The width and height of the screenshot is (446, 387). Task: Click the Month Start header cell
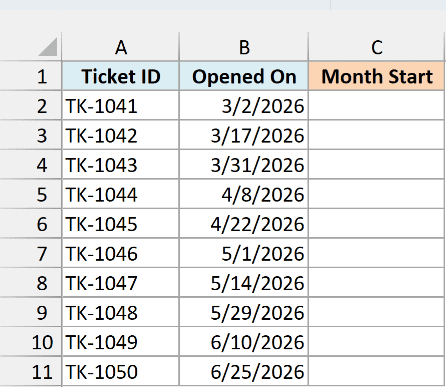[x=377, y=76]
